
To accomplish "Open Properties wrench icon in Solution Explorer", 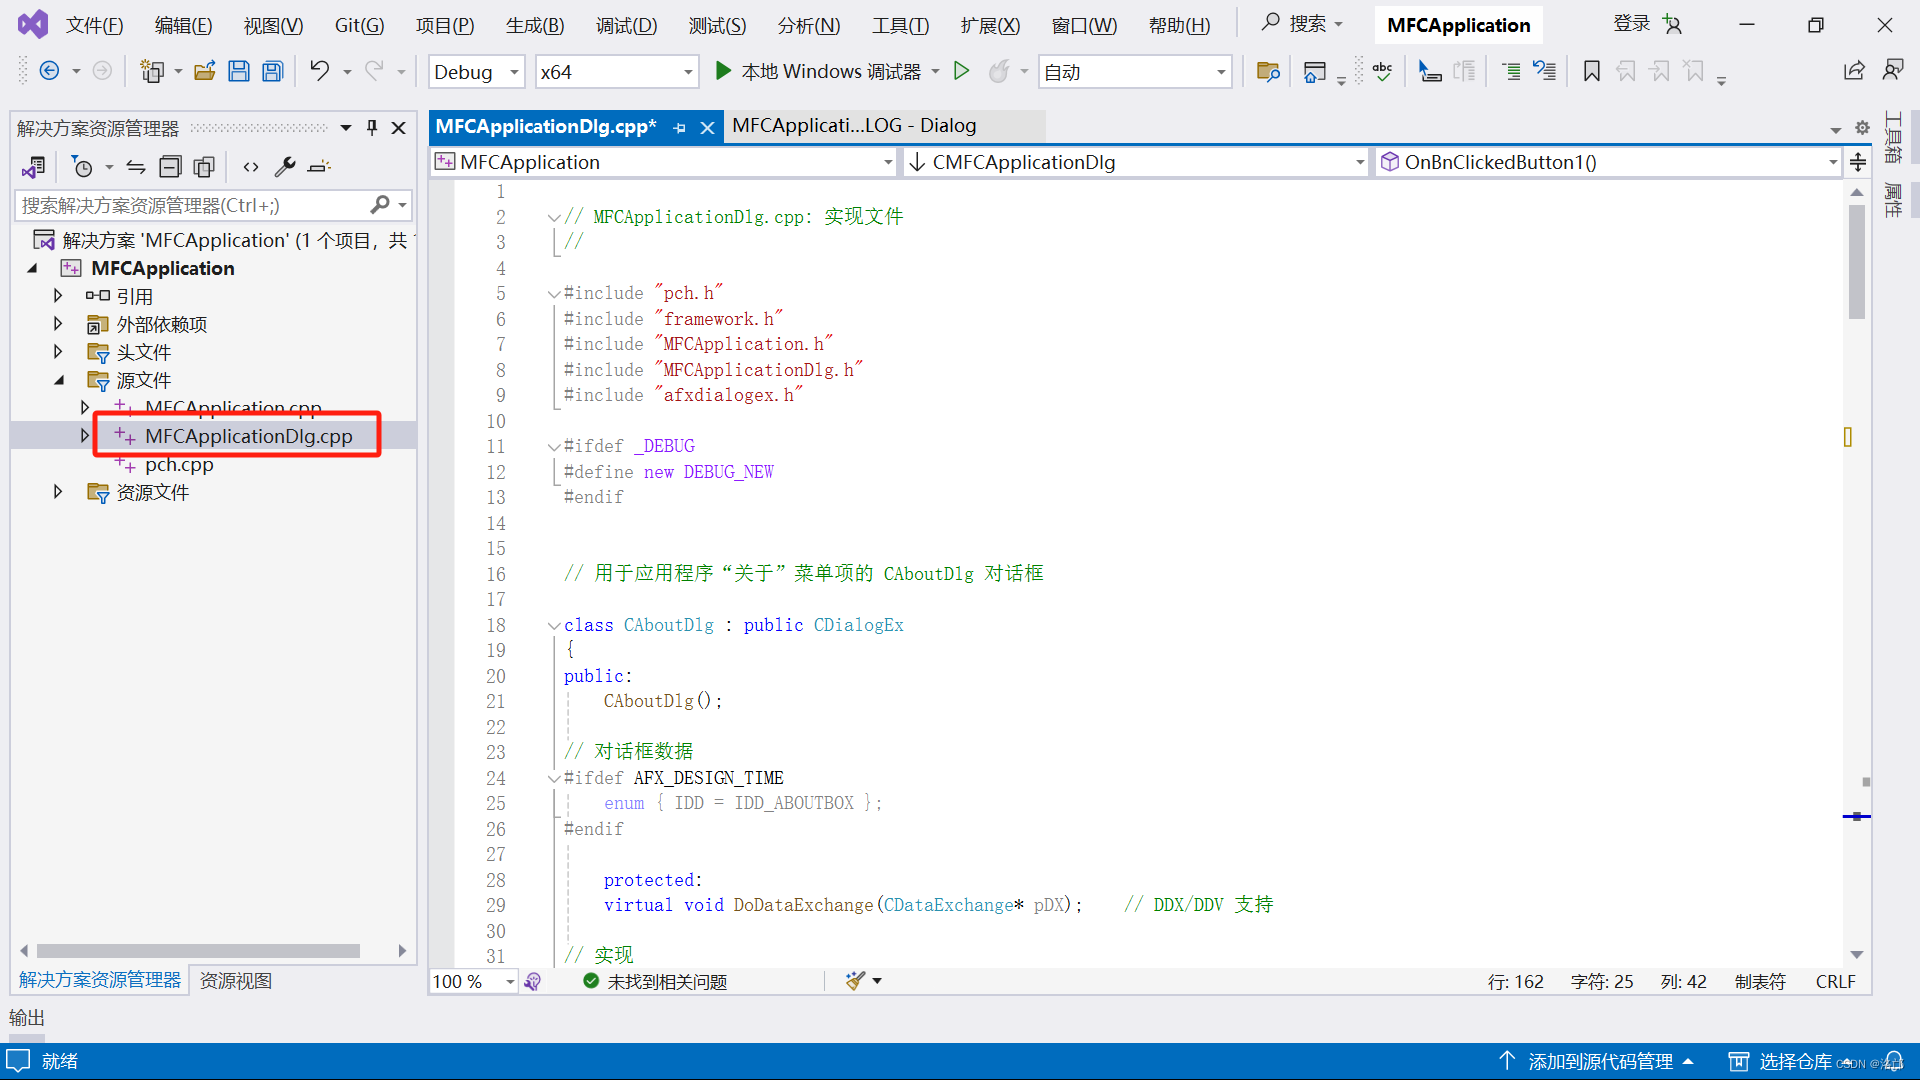I will [x=285, y=167].
